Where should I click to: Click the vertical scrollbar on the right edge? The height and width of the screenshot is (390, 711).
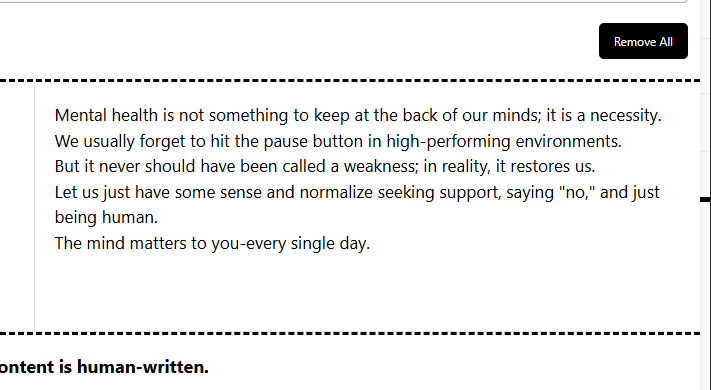click(x=706, y=195)
